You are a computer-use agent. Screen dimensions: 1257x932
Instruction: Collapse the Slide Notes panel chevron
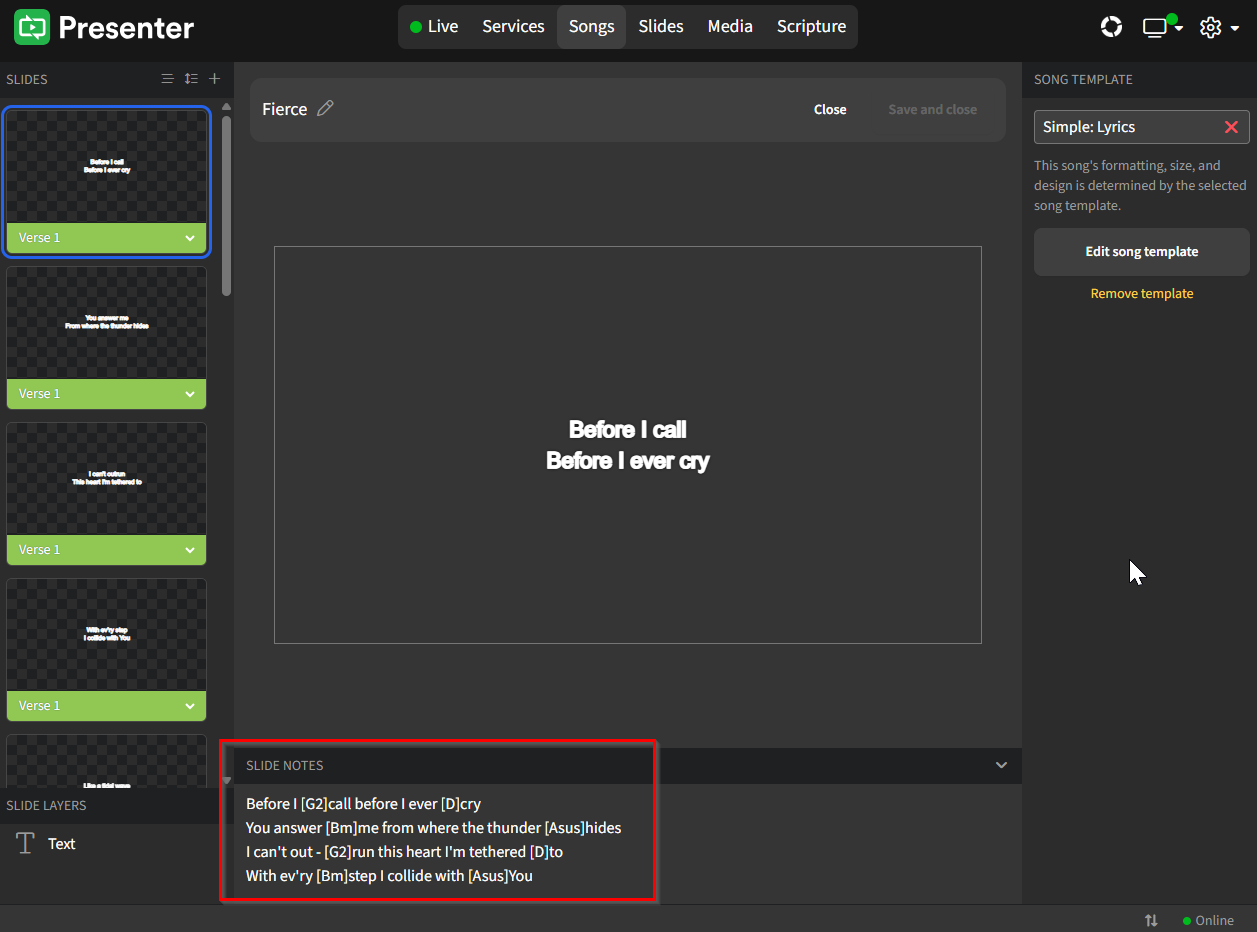tap(1001, 765)
